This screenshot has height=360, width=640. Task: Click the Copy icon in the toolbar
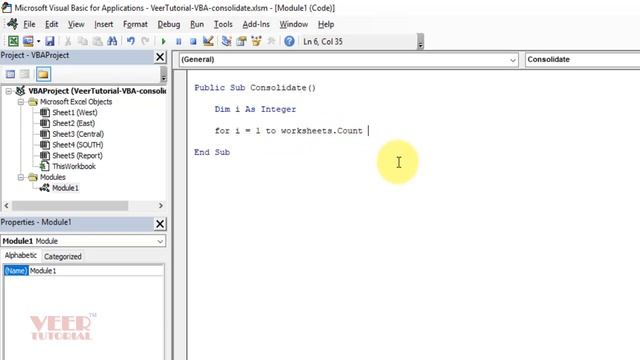pyautogui.click(x=83, y=41)
